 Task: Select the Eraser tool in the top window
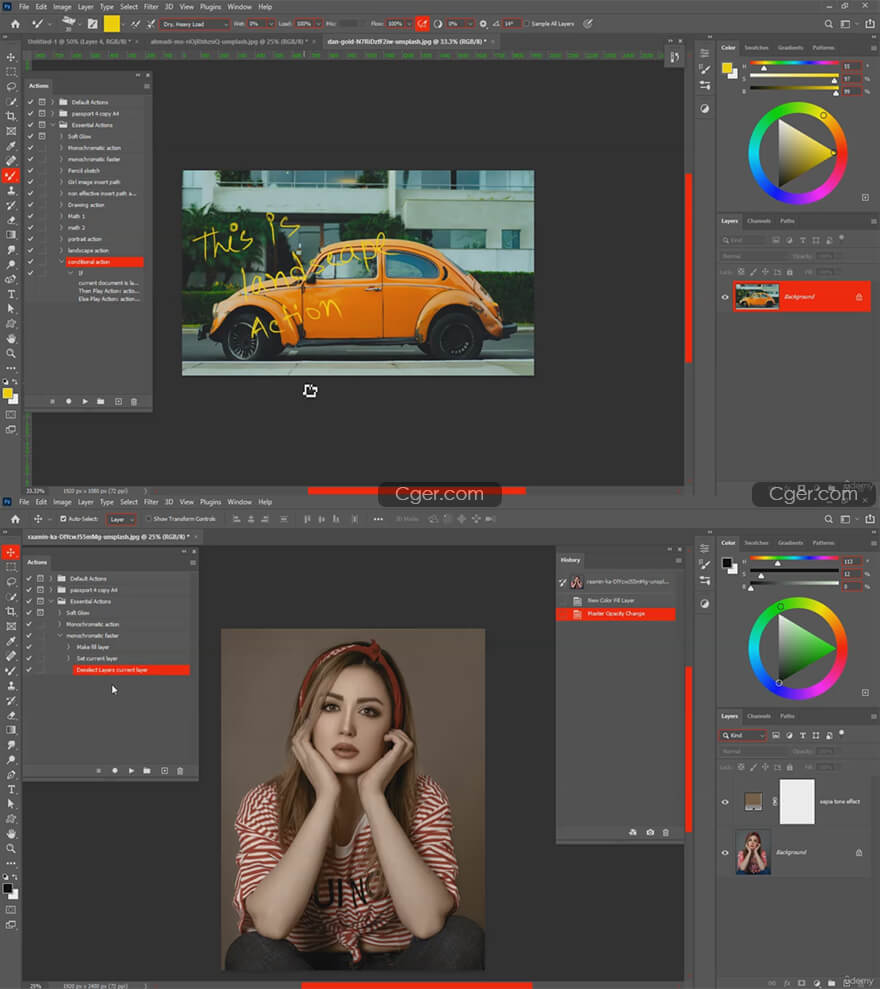coord(11,220)
